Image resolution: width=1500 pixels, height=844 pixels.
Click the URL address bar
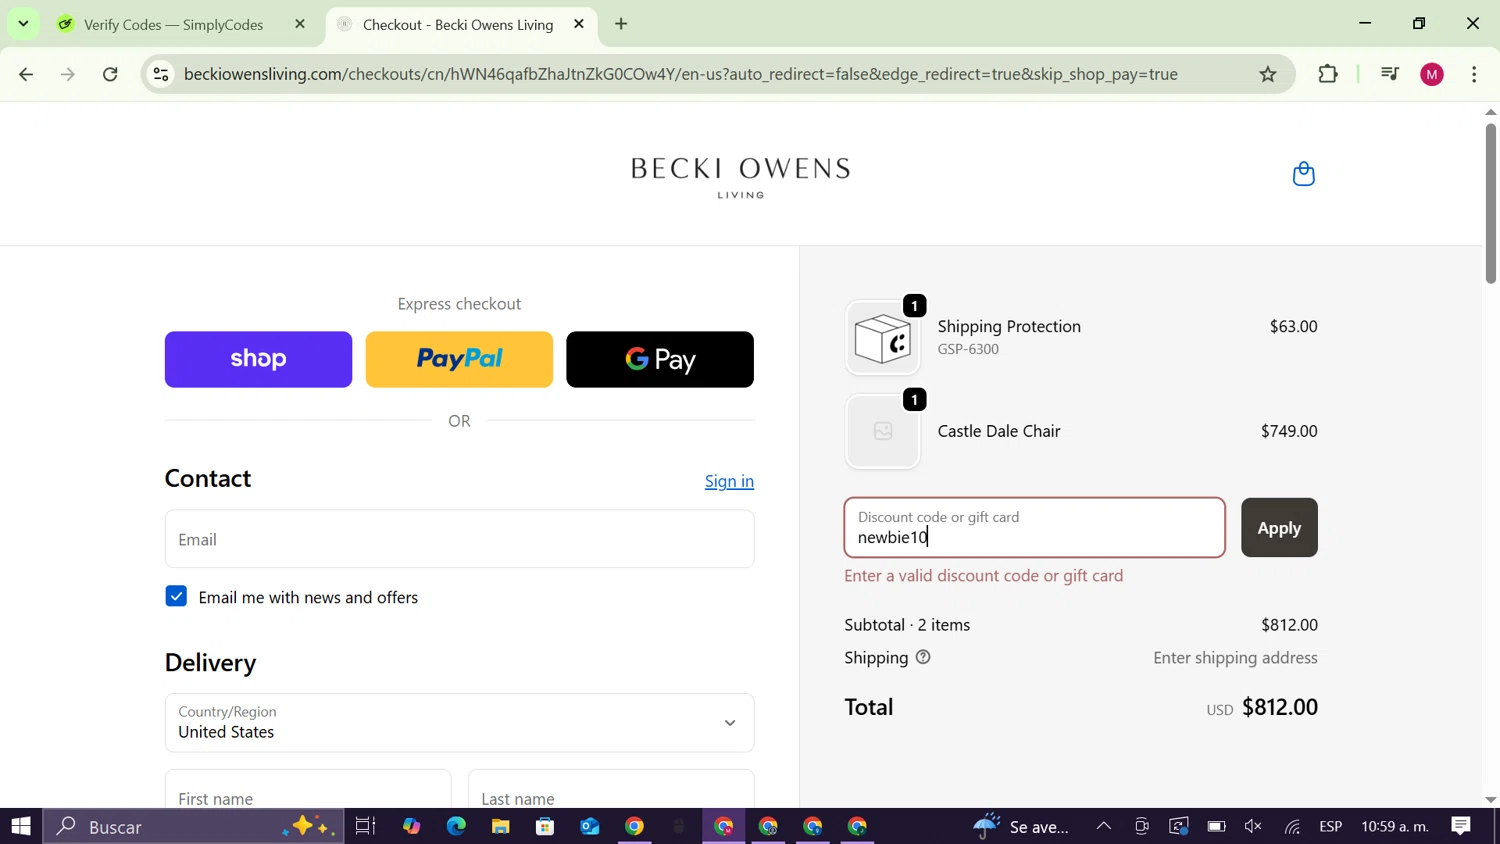[680, 74]
